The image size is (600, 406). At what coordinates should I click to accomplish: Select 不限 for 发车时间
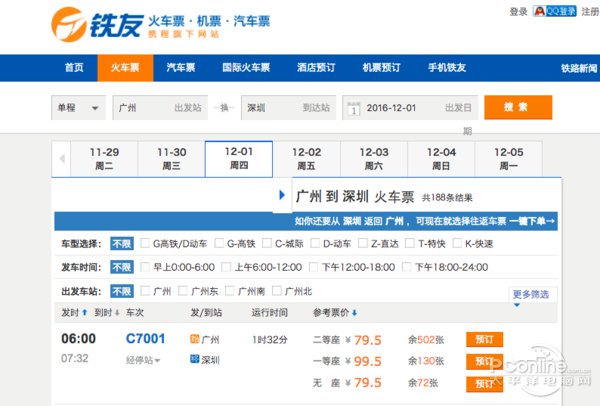122,267
